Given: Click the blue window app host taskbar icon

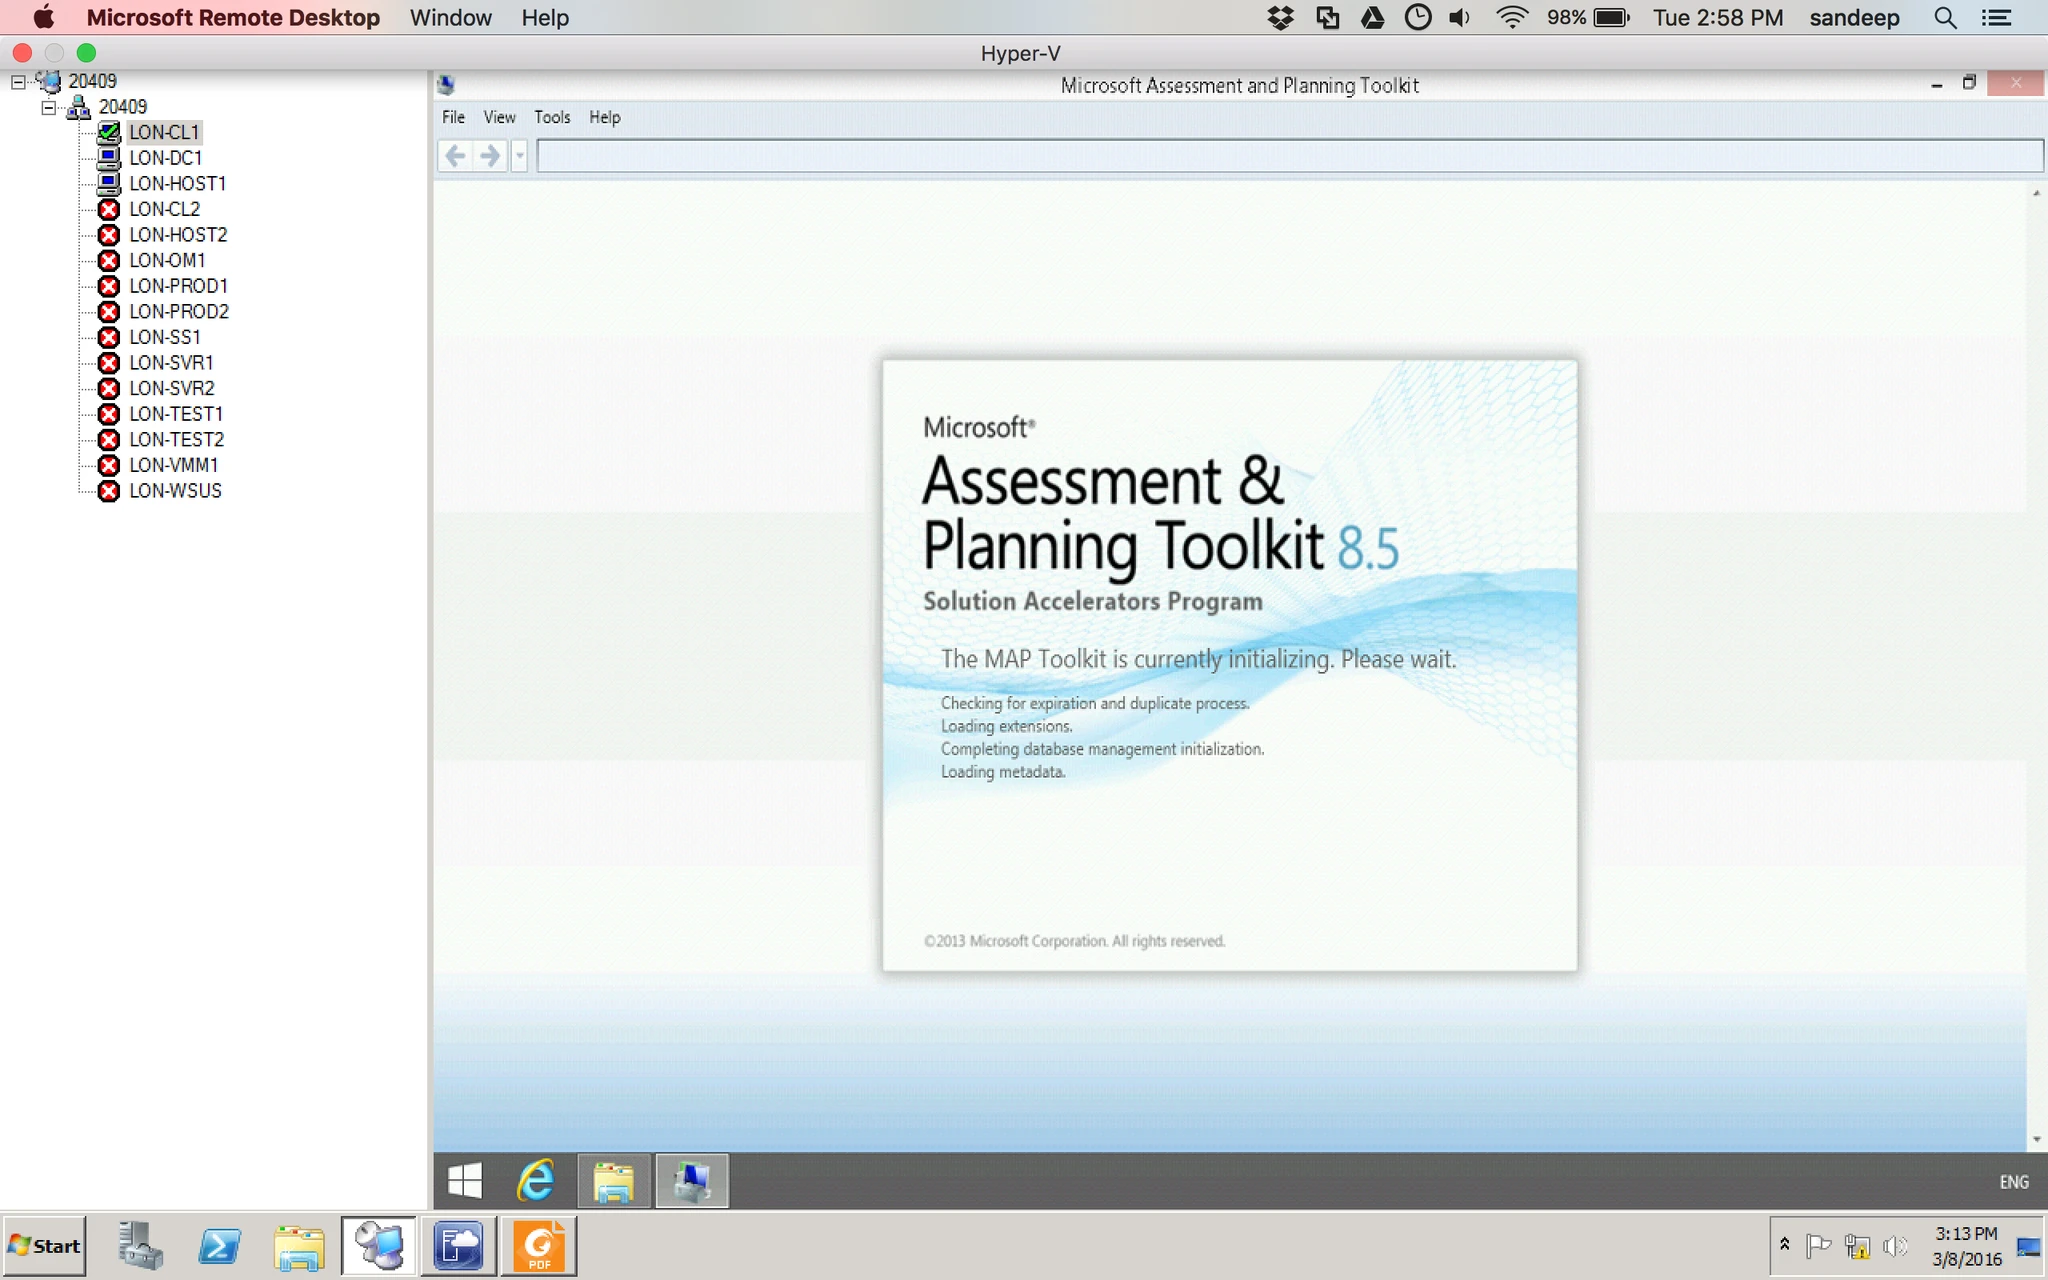Looking at the screenshot, I should point(459,1246).
